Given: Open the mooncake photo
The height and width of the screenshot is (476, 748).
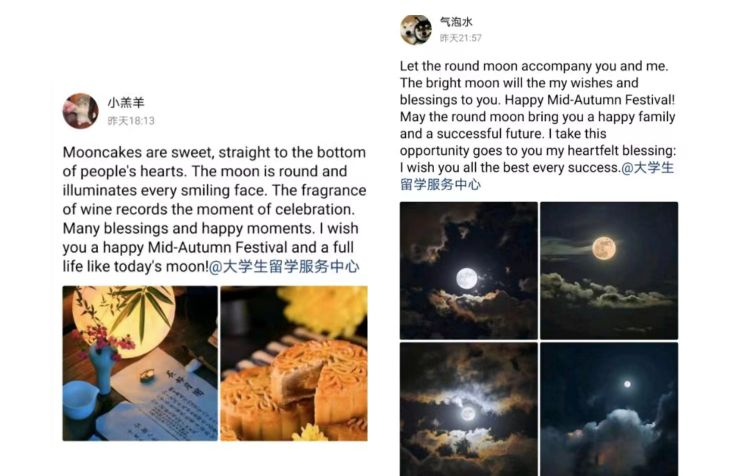Looking at the screenshot, I should pos(293,363).
